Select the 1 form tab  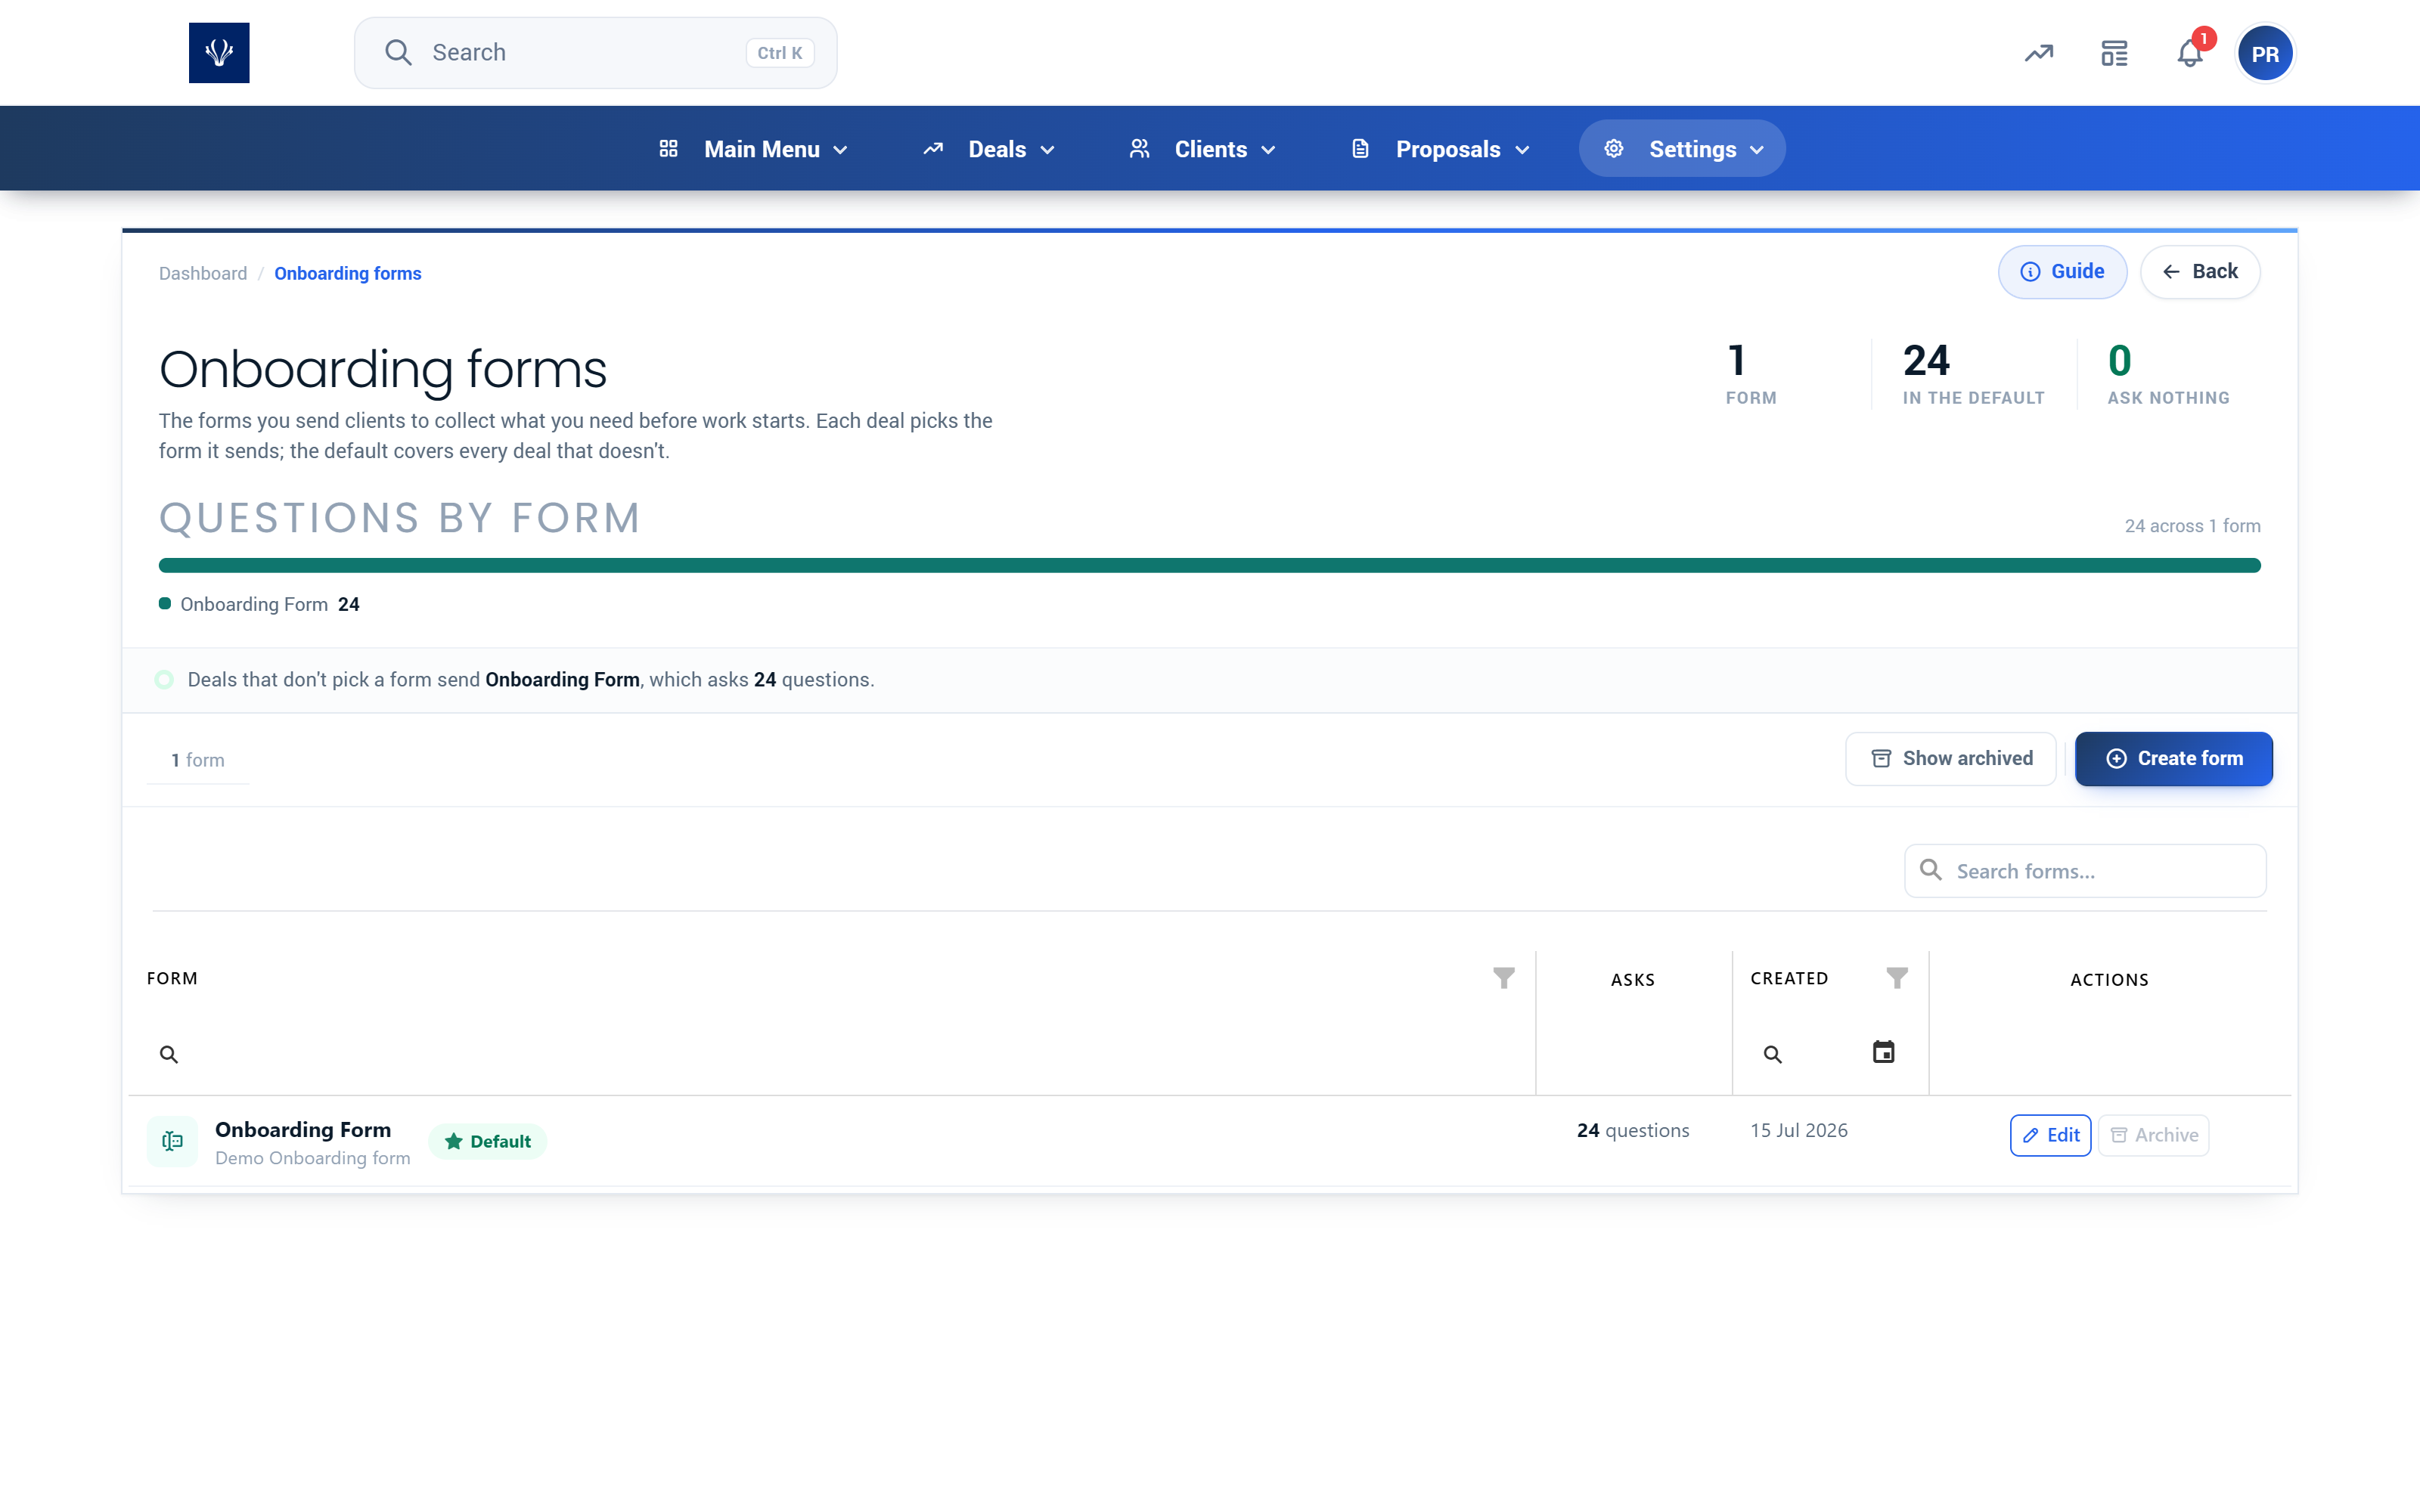[x=198, y=760]
